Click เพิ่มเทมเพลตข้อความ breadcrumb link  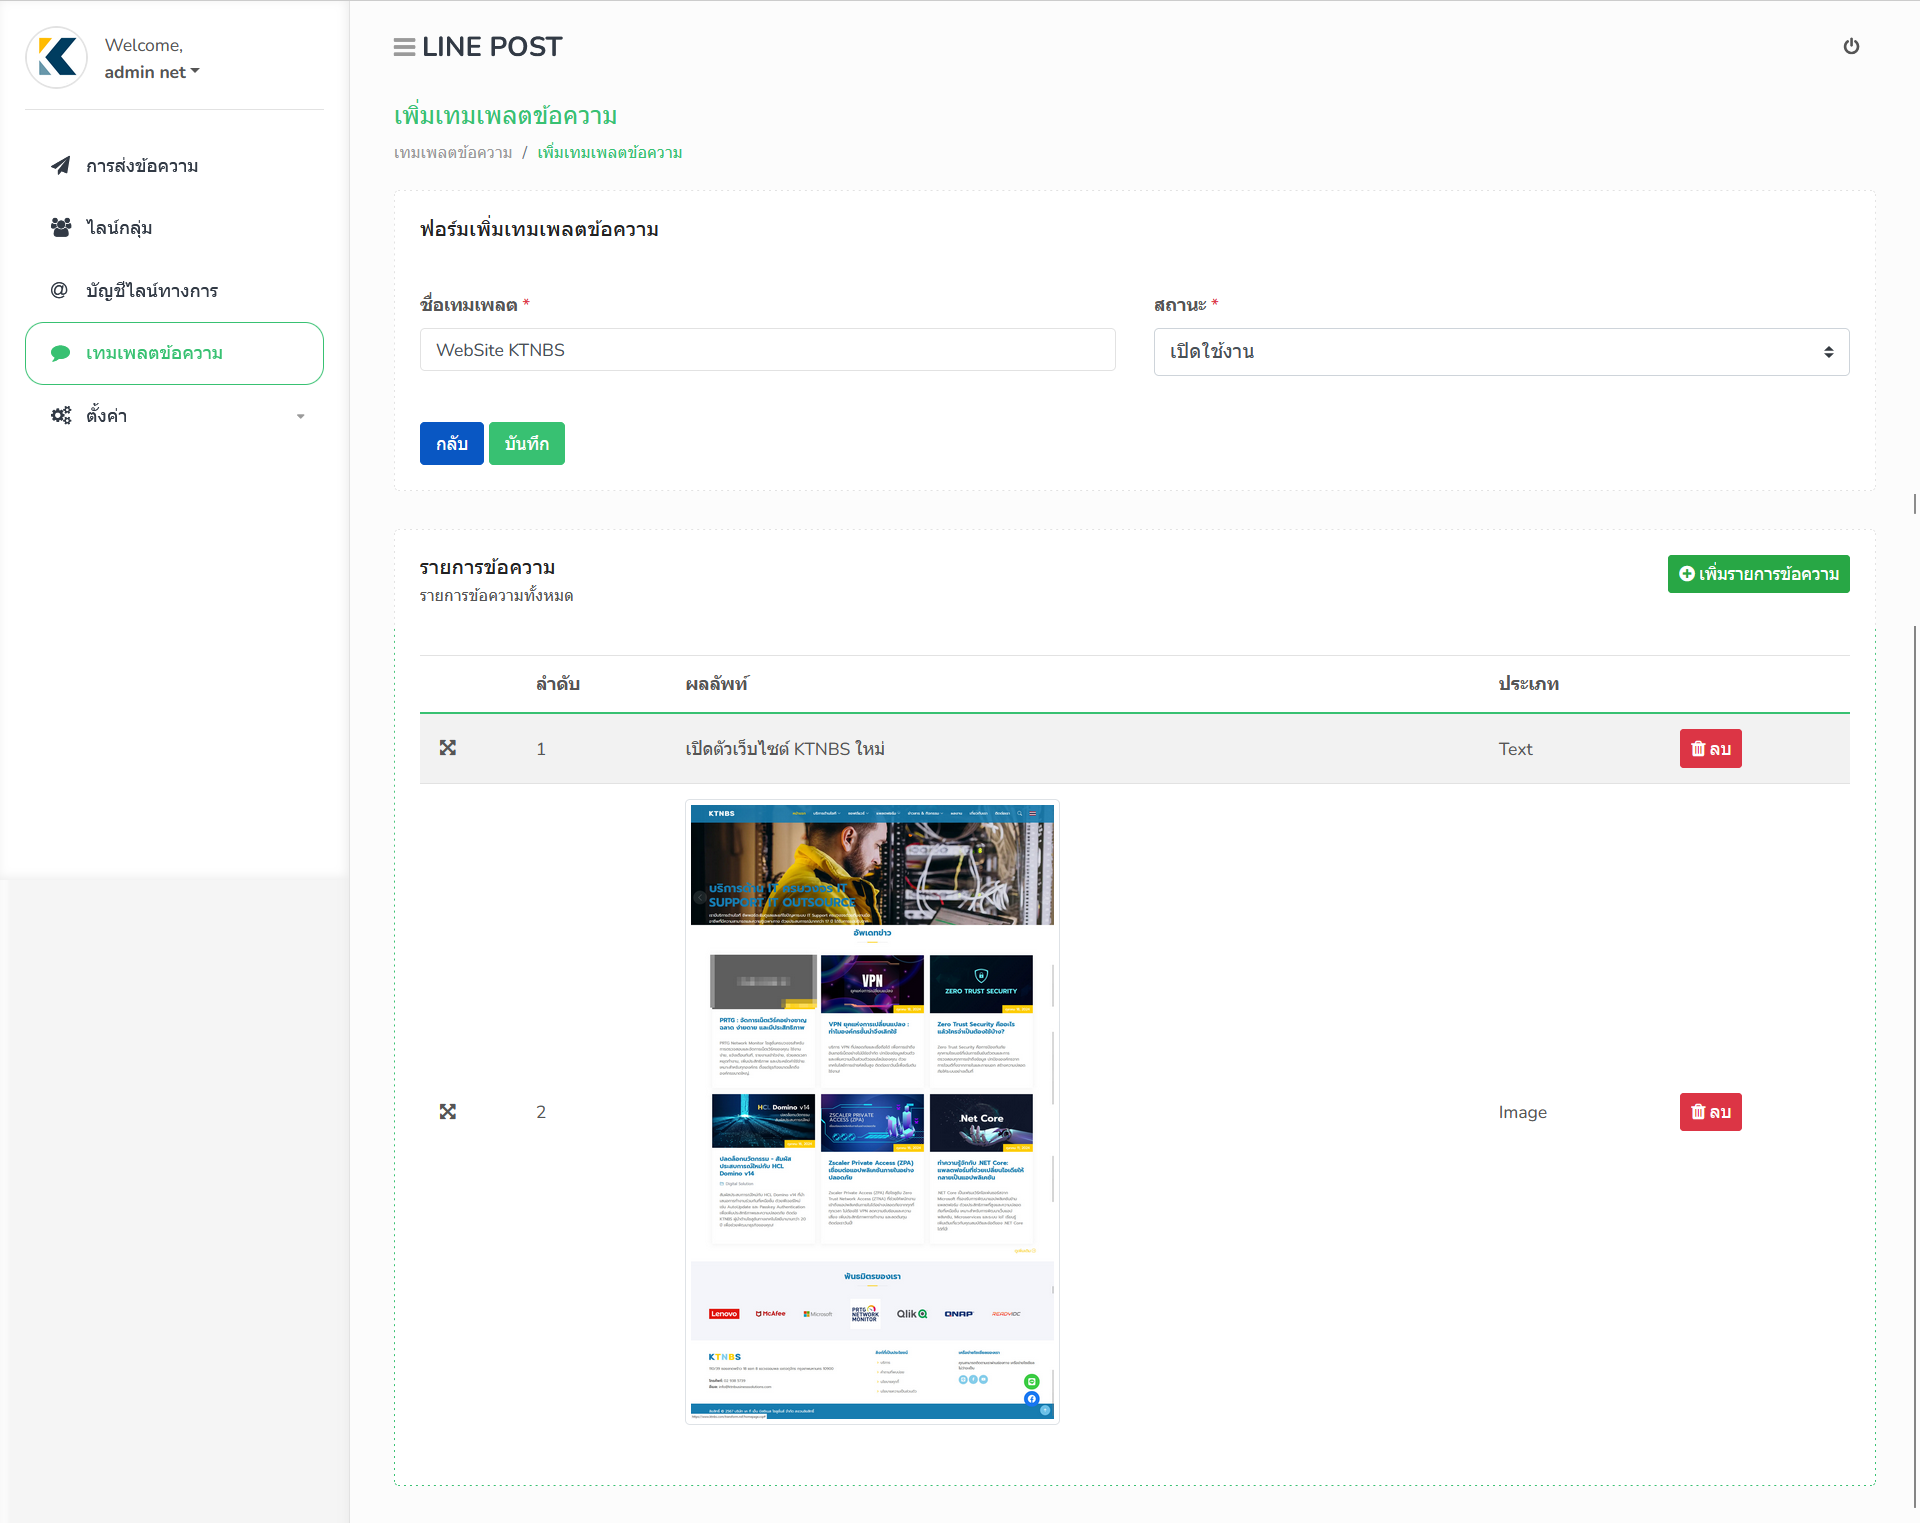610,153
